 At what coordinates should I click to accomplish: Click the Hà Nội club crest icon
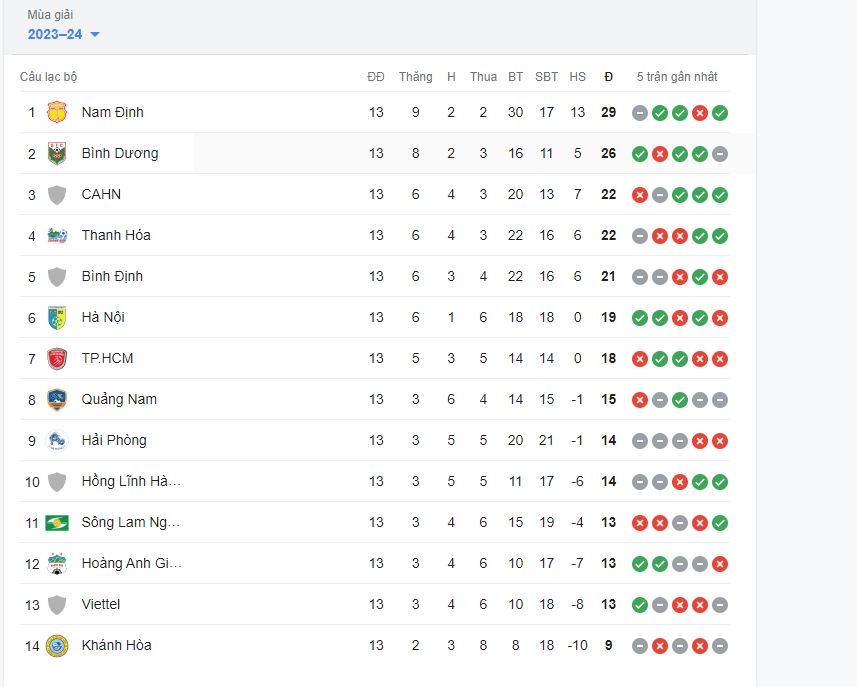57,317
